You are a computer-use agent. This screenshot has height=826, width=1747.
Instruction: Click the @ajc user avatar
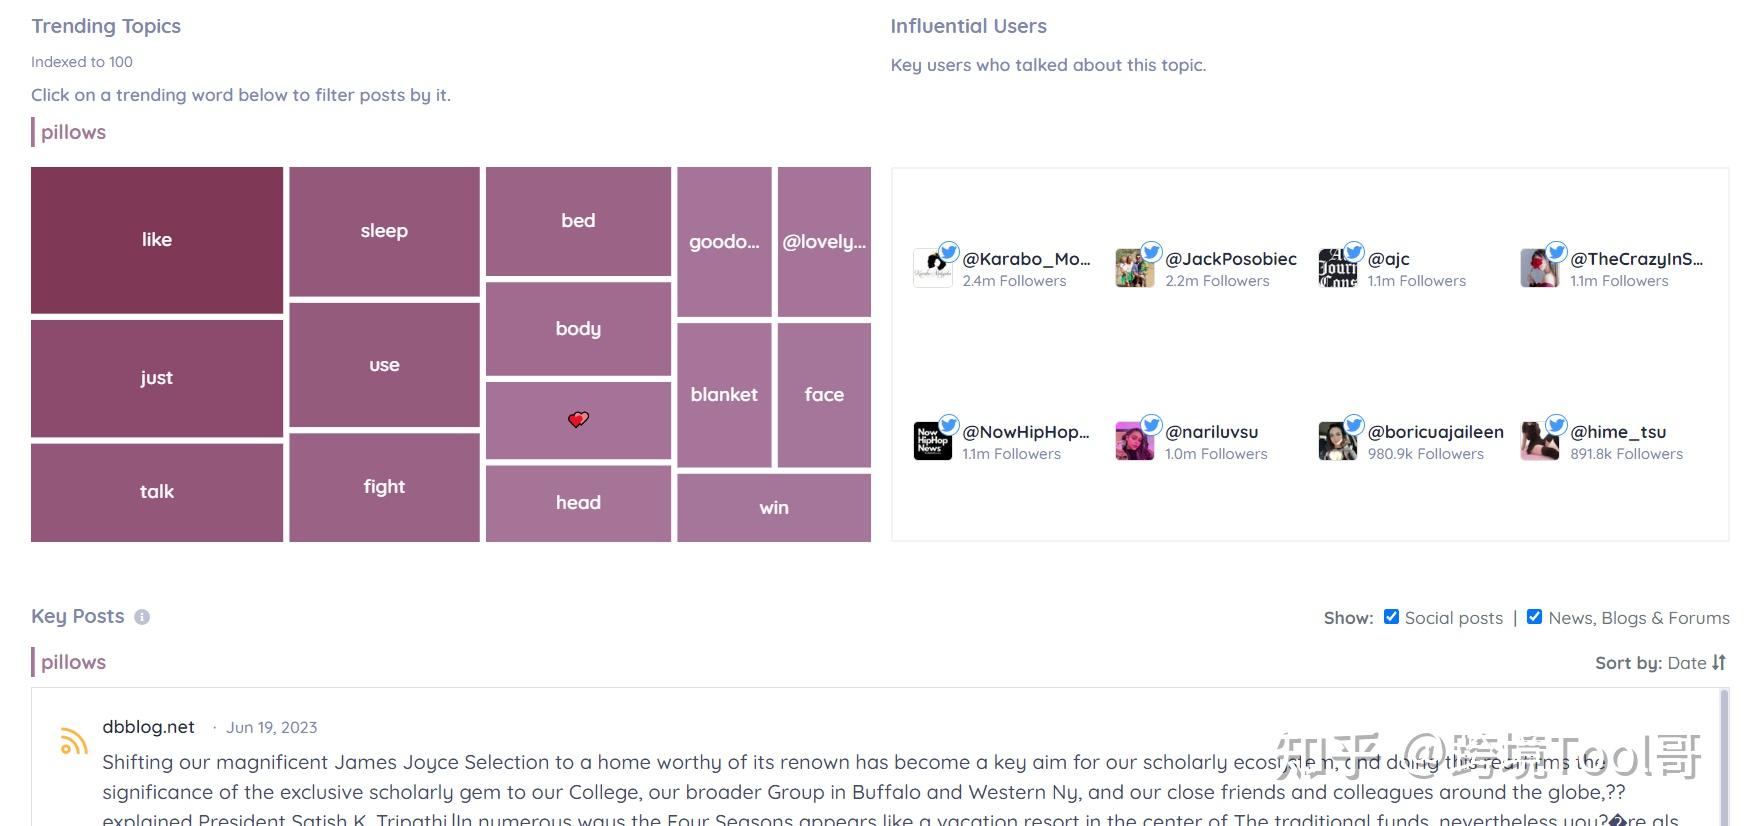(1337, 268)
